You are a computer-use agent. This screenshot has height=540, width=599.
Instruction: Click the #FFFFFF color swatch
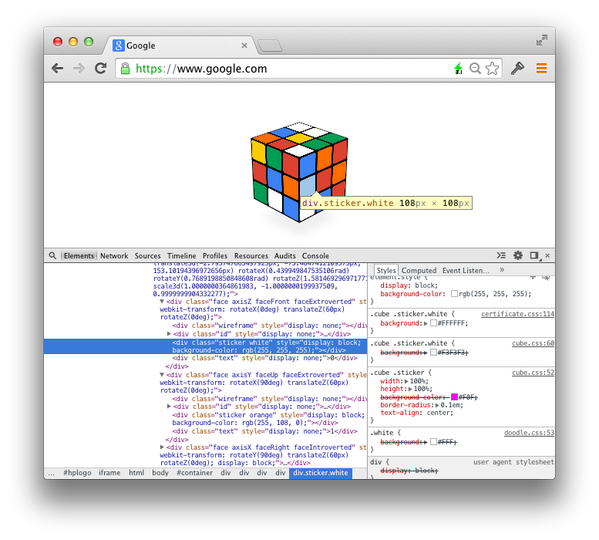pyautogui.click(x=434, y=323)
